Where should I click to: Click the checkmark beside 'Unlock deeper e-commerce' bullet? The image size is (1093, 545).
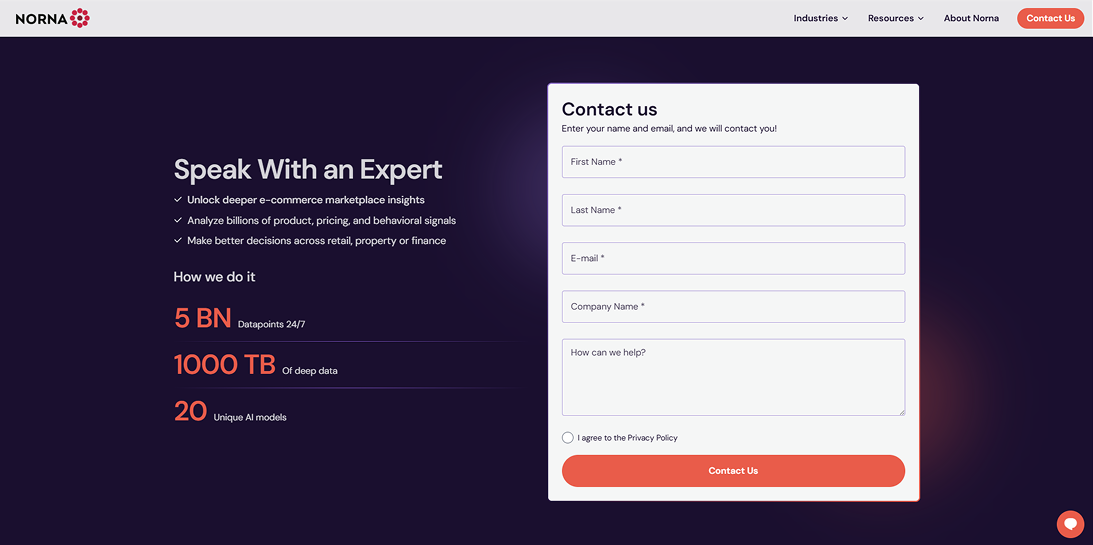[178, 200]
